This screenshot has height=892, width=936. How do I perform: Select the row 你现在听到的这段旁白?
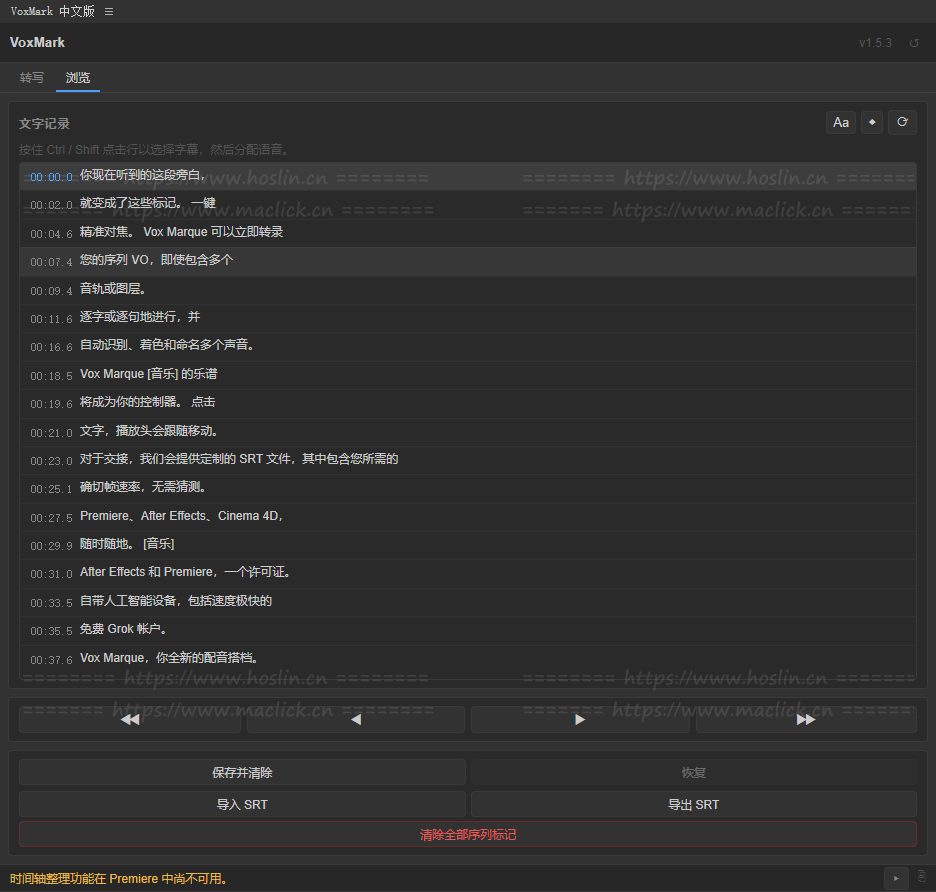[x=468, y=176]
